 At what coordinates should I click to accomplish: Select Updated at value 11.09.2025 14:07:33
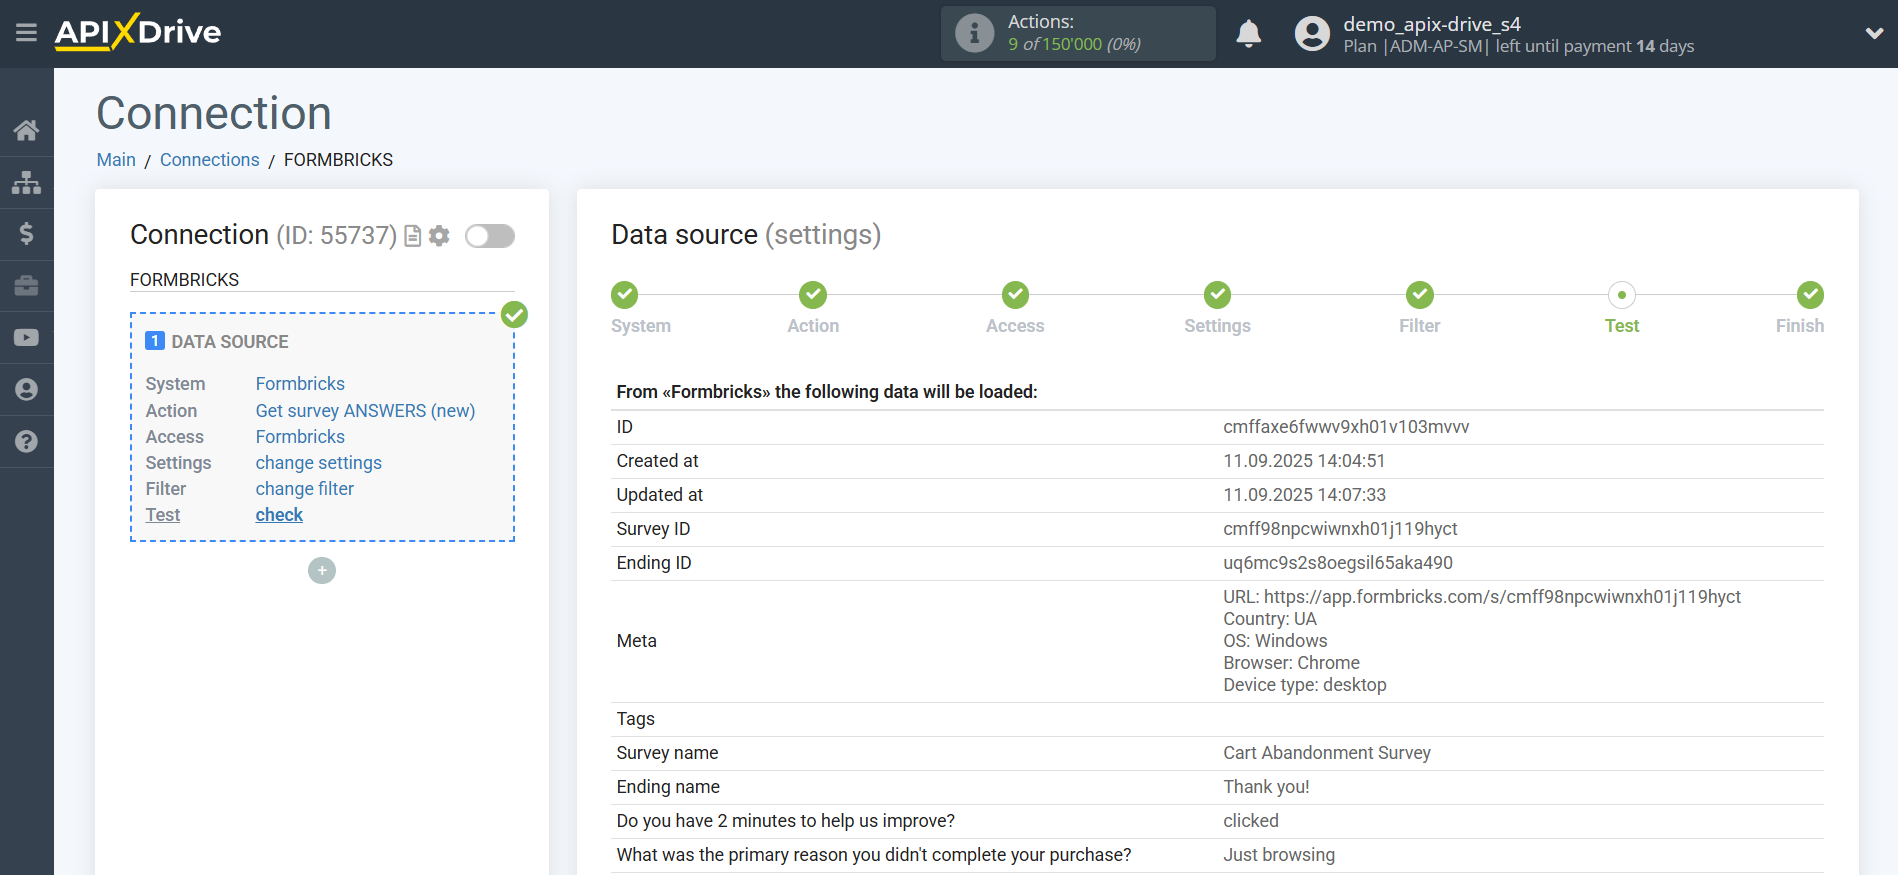pos(1304,495)
